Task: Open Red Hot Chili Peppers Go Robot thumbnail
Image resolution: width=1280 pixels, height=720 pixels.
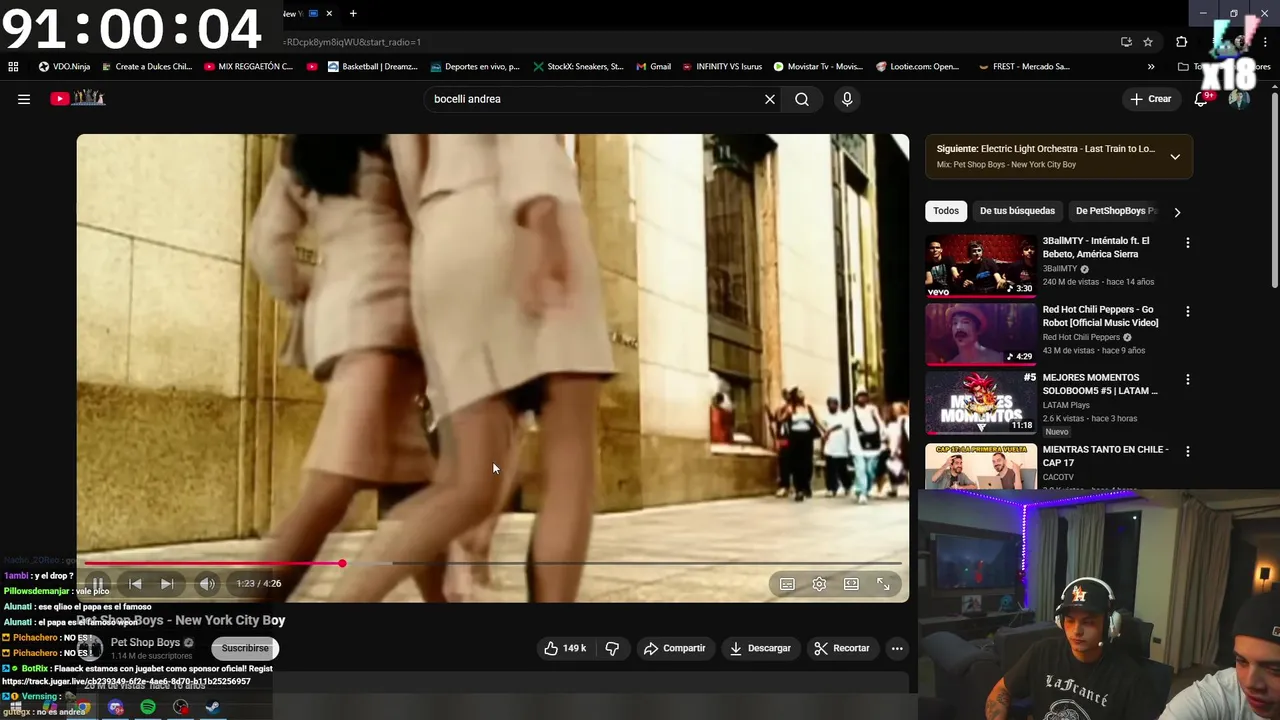Action: pos(981,334)
